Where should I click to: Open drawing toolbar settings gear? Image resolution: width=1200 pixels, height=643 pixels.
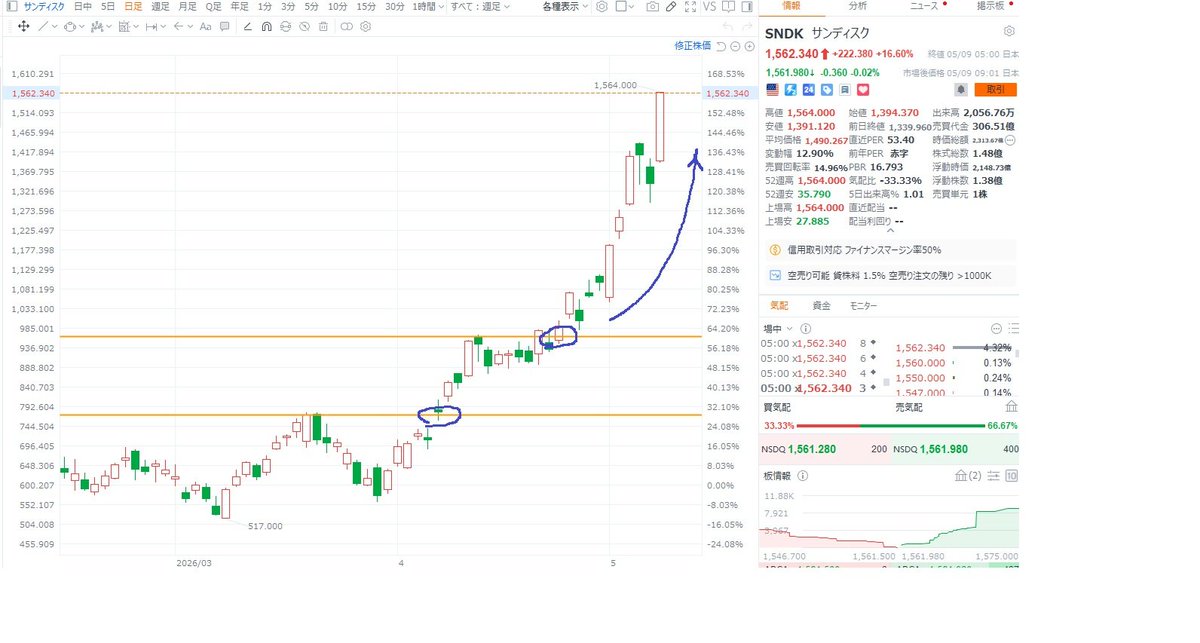[366, 26]
